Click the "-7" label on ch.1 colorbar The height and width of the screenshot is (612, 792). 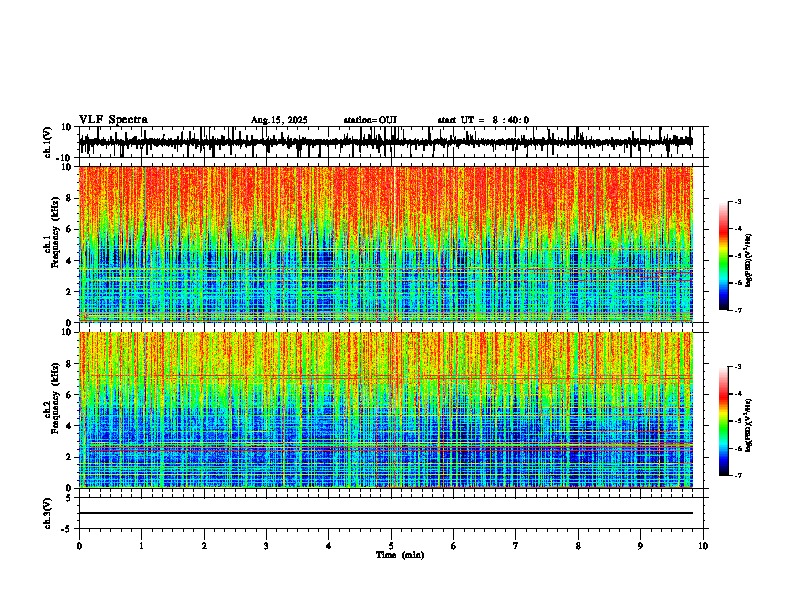738,311
